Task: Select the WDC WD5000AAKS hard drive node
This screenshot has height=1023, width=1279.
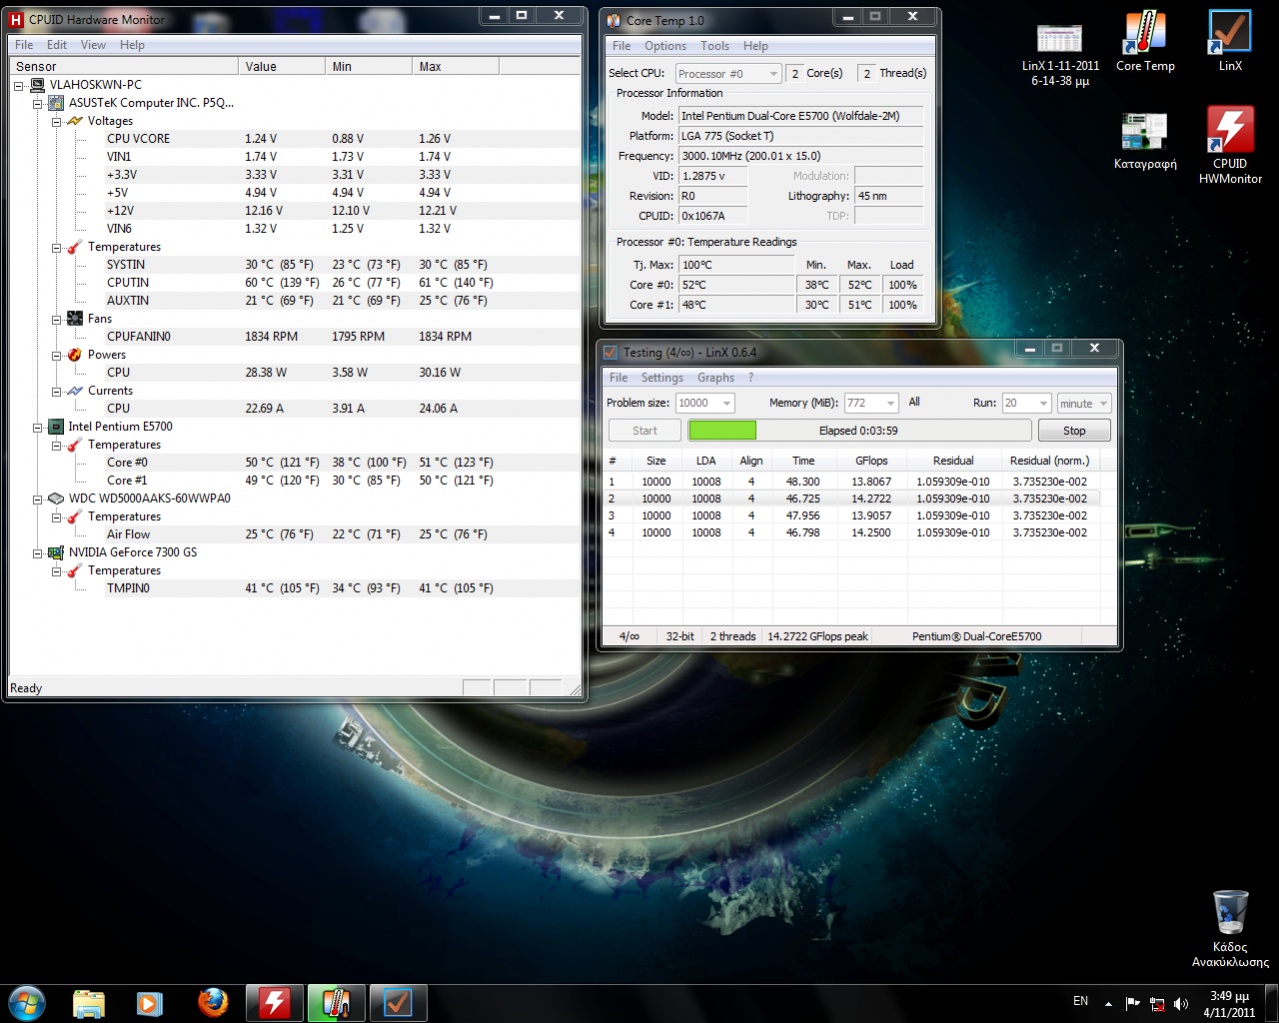Action: point(149,498)
